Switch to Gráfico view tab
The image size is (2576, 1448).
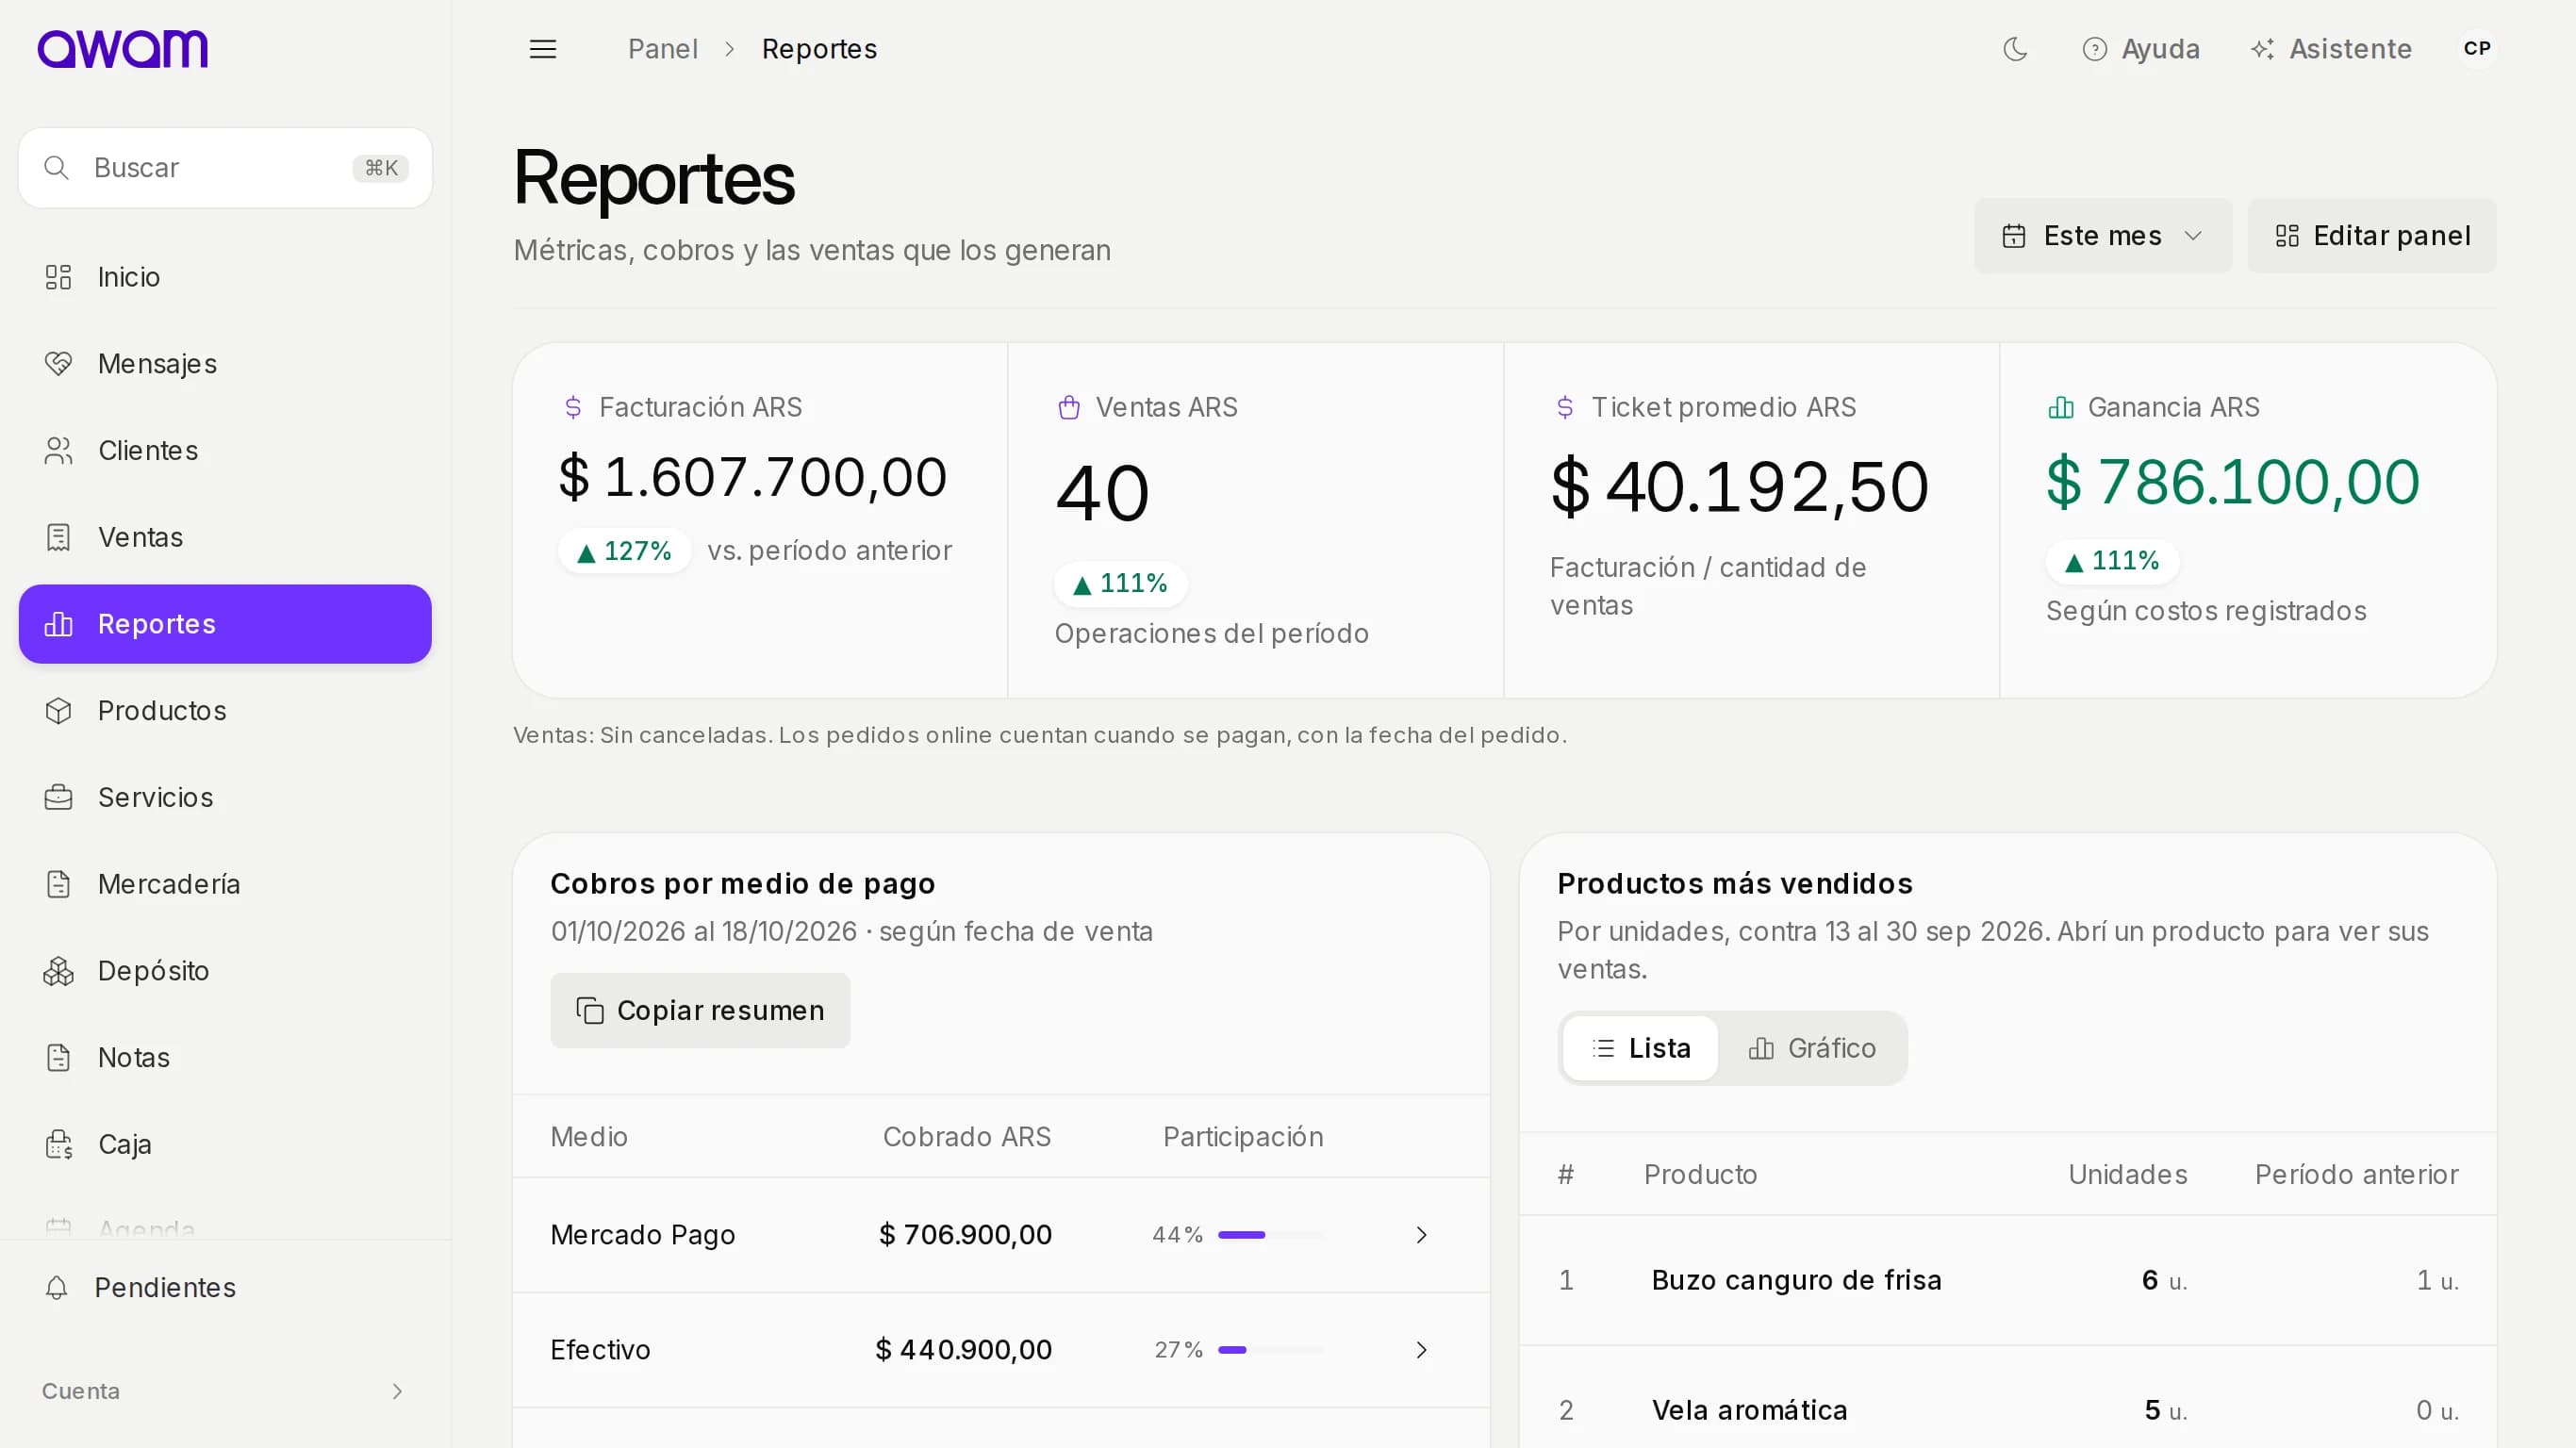click(1812, 1048)
